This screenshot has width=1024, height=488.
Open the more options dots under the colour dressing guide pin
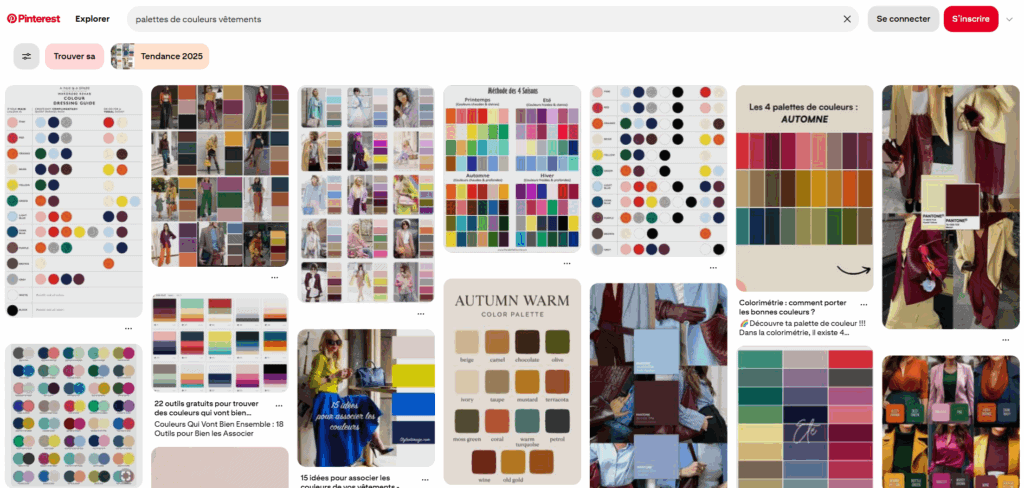pos(129,328)
